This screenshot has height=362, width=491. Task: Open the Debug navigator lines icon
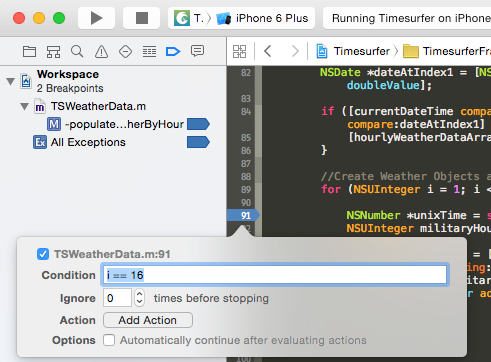pos(149,52)
